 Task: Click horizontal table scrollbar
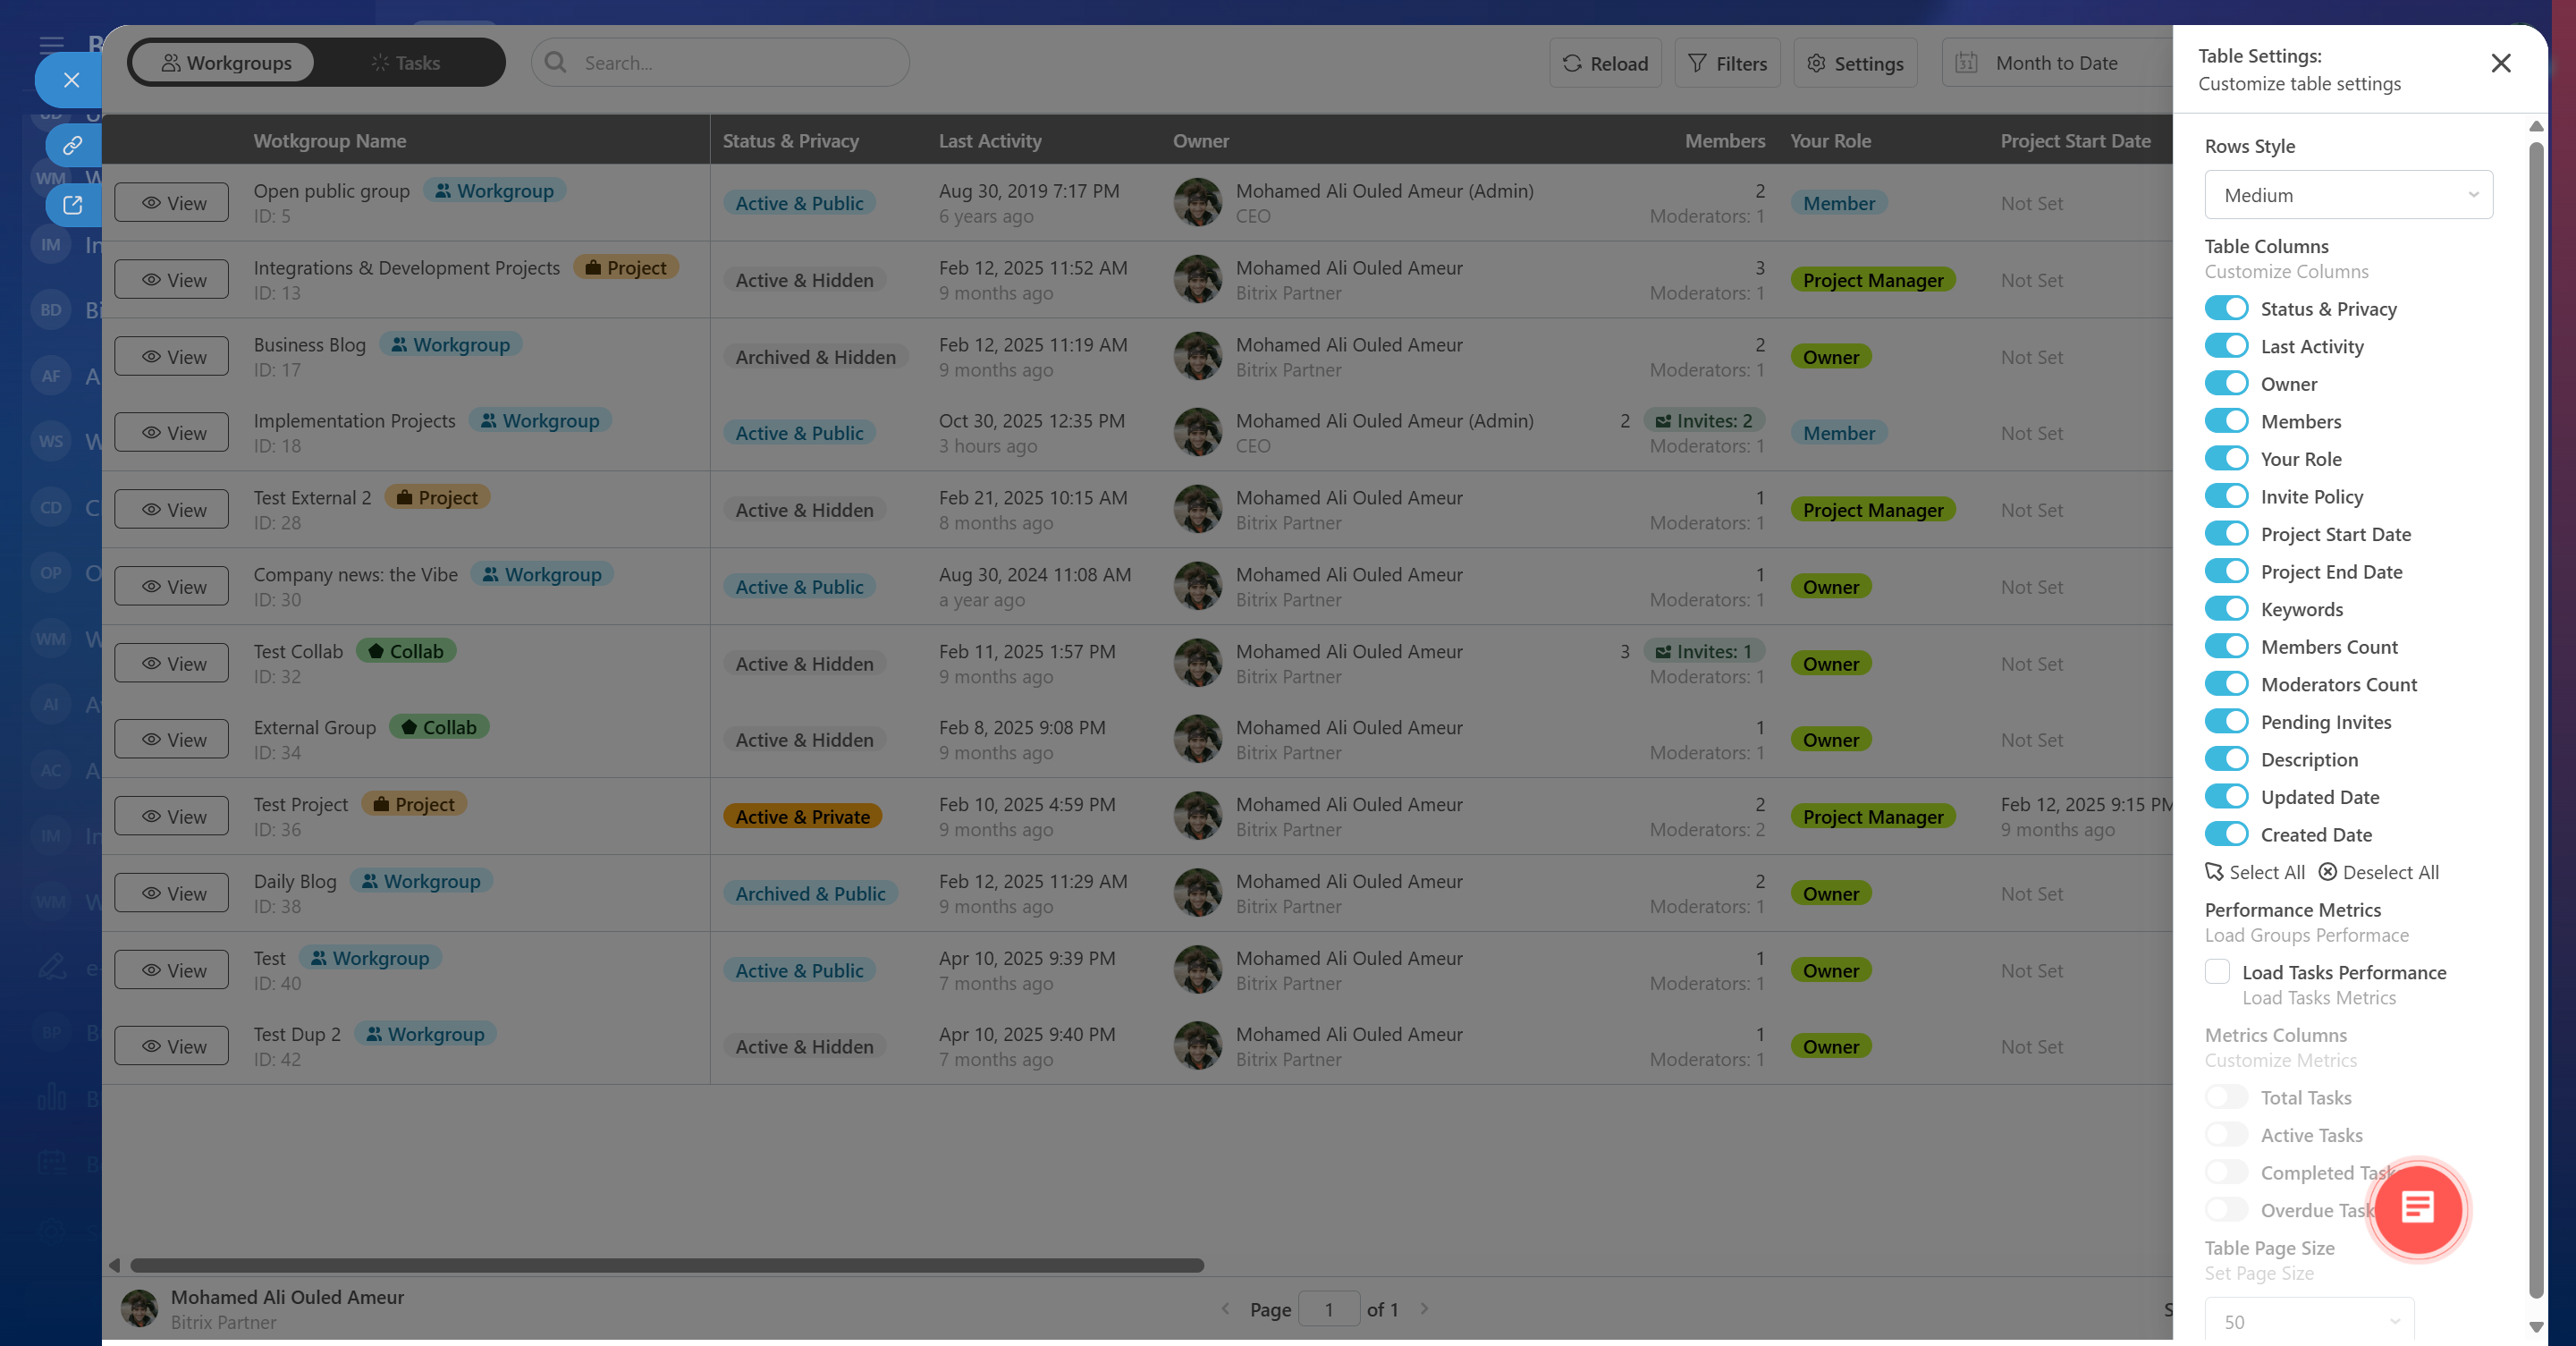click(x=666, y=1265)
